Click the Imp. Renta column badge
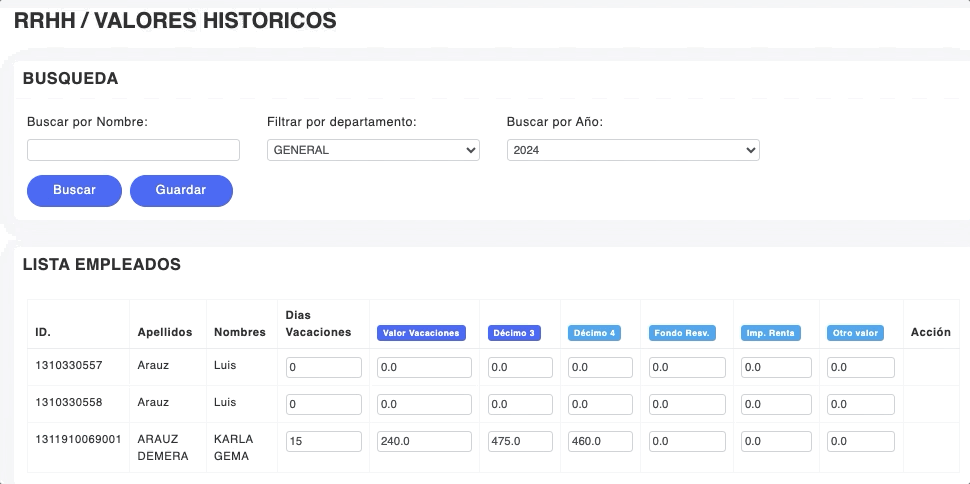970x484 pixels. coord(770,333)
